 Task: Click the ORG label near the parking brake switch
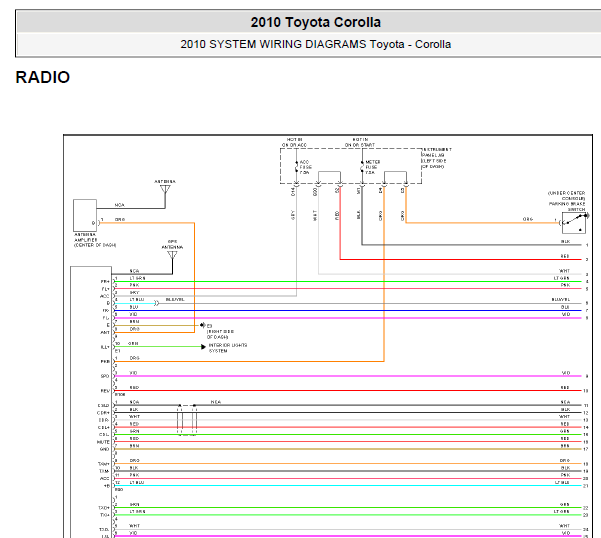pyautogui.click(x=528, y=219)
